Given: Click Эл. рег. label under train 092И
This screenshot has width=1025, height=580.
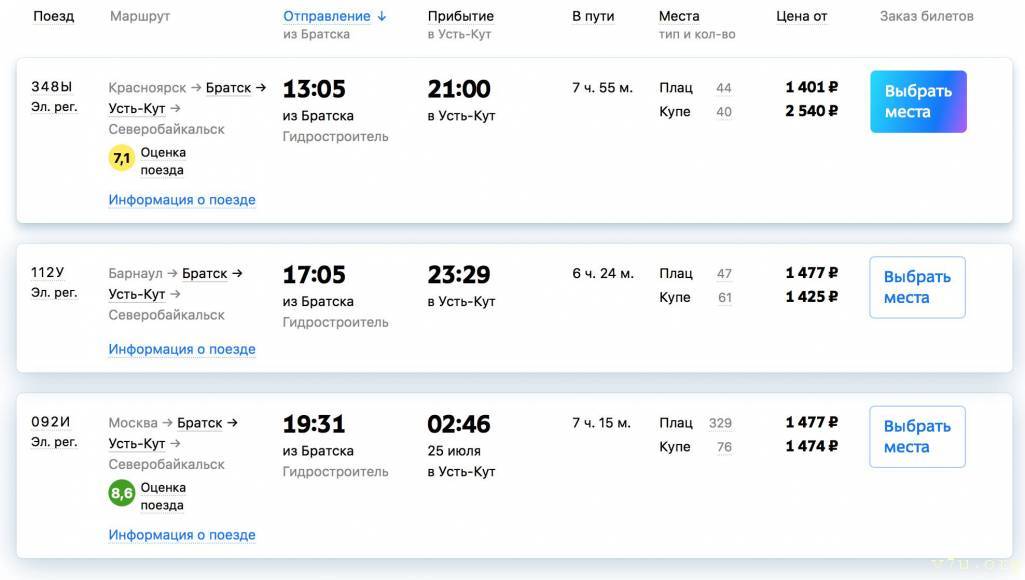Looking at the screenshot, I should pos(54,442).
